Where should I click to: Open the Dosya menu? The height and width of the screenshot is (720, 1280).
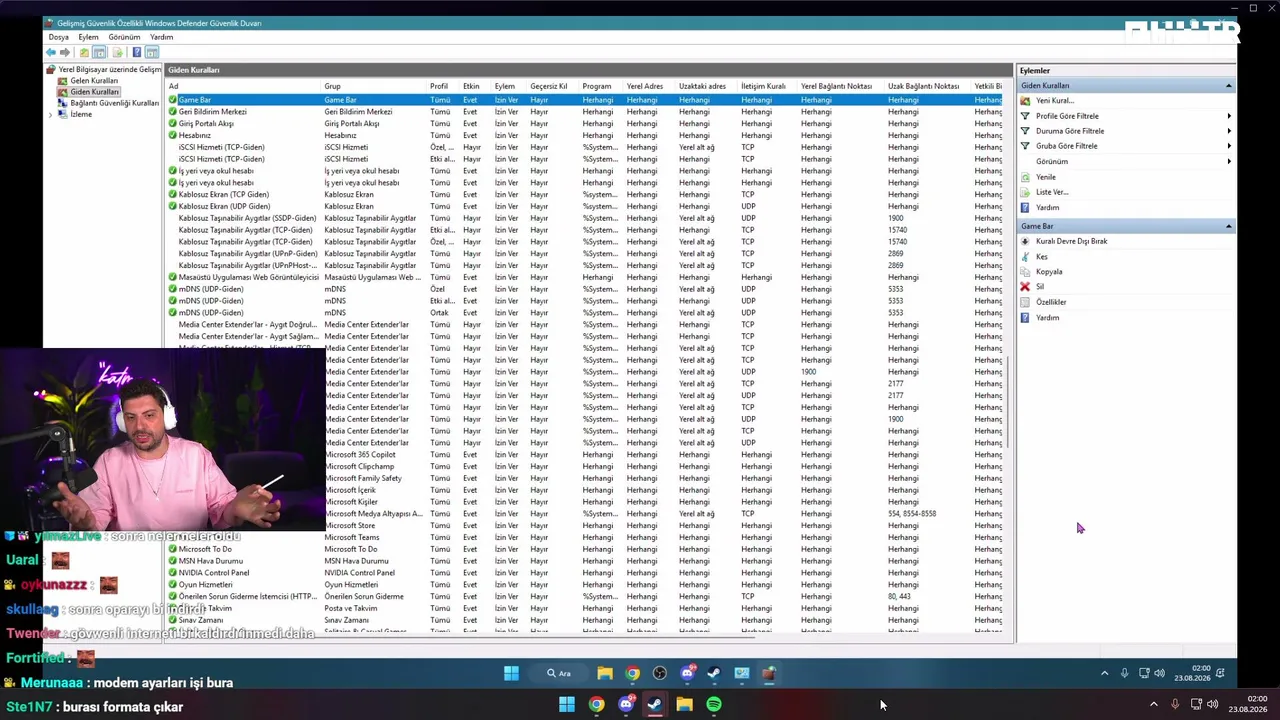click(58, 37)
